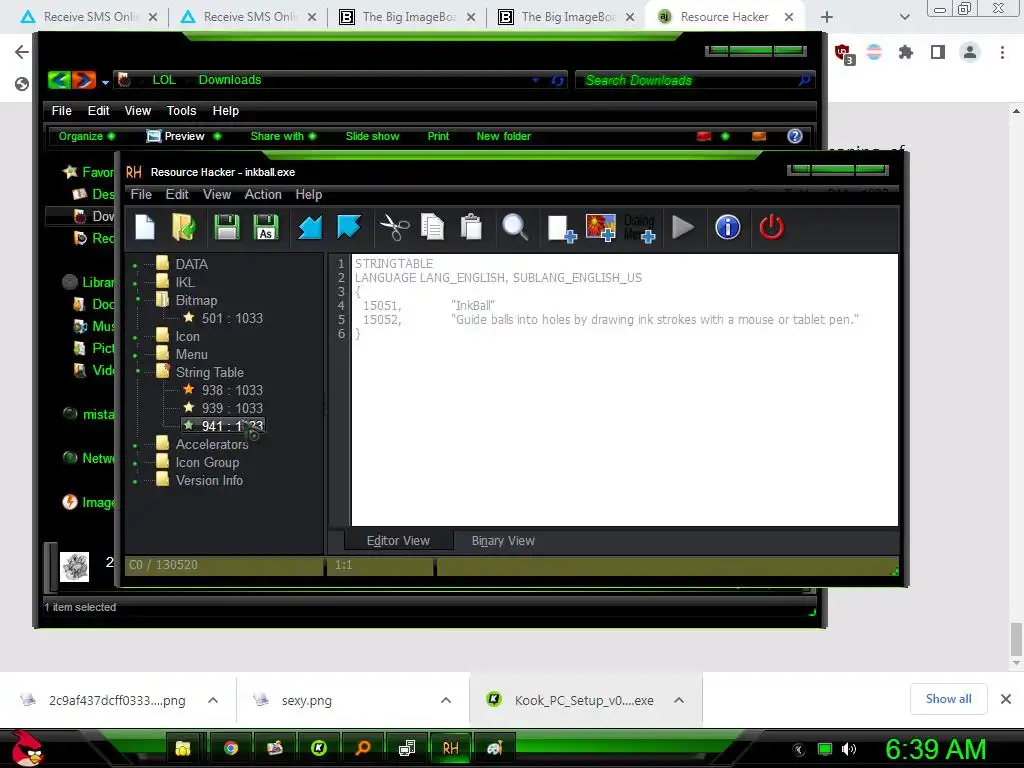Switch to the Editor View tab

click(x=398, y=541)
